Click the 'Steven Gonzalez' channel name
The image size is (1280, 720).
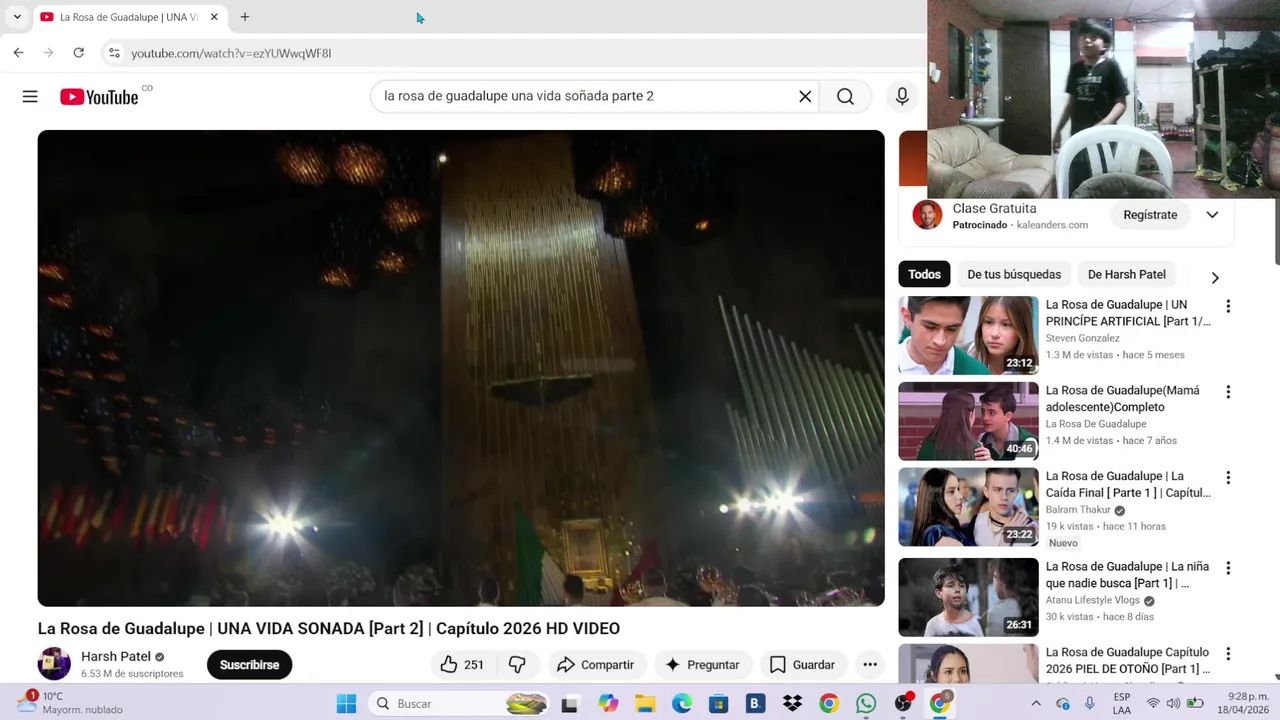1083,338
